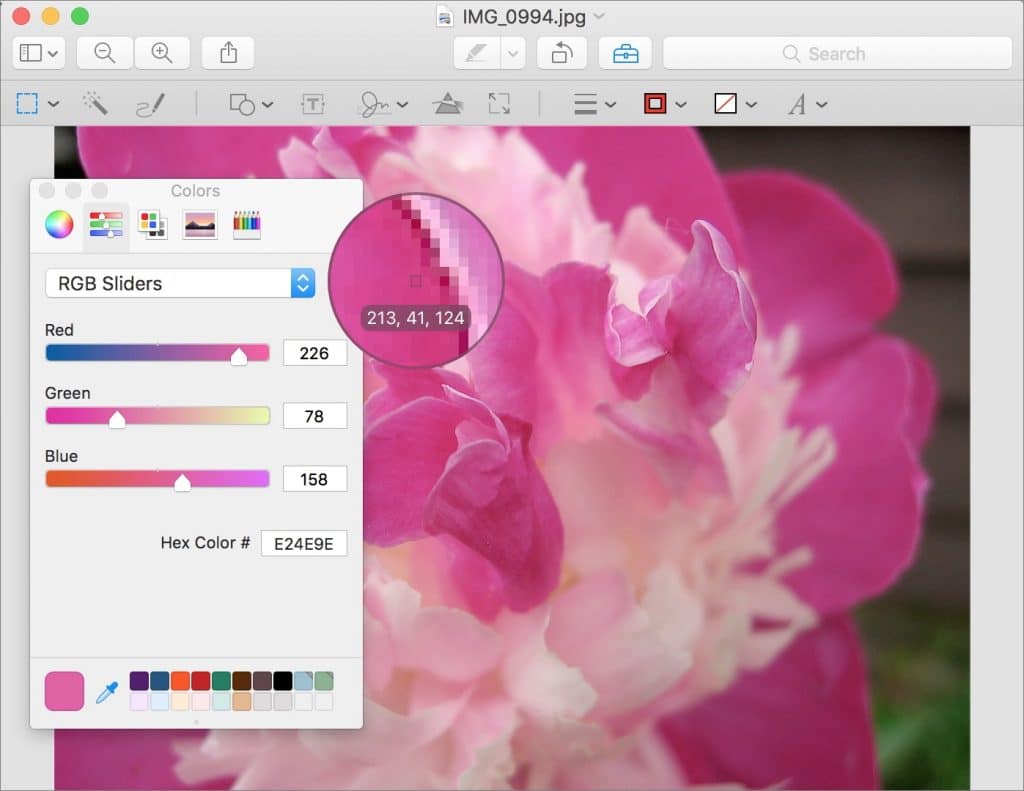Image resolution: width=1024 pixels, height=791 pixels.
Task: Click the Hex Color input field
Action: [303, 543]
